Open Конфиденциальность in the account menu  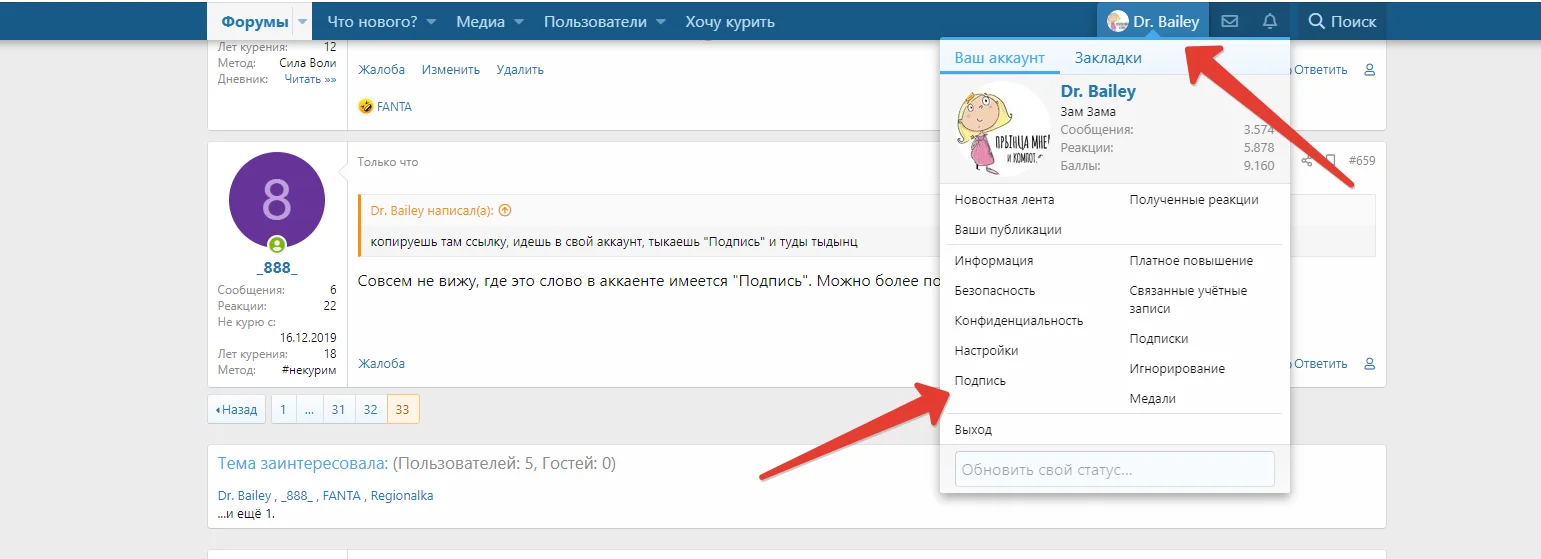click(x=1019, y=320)
